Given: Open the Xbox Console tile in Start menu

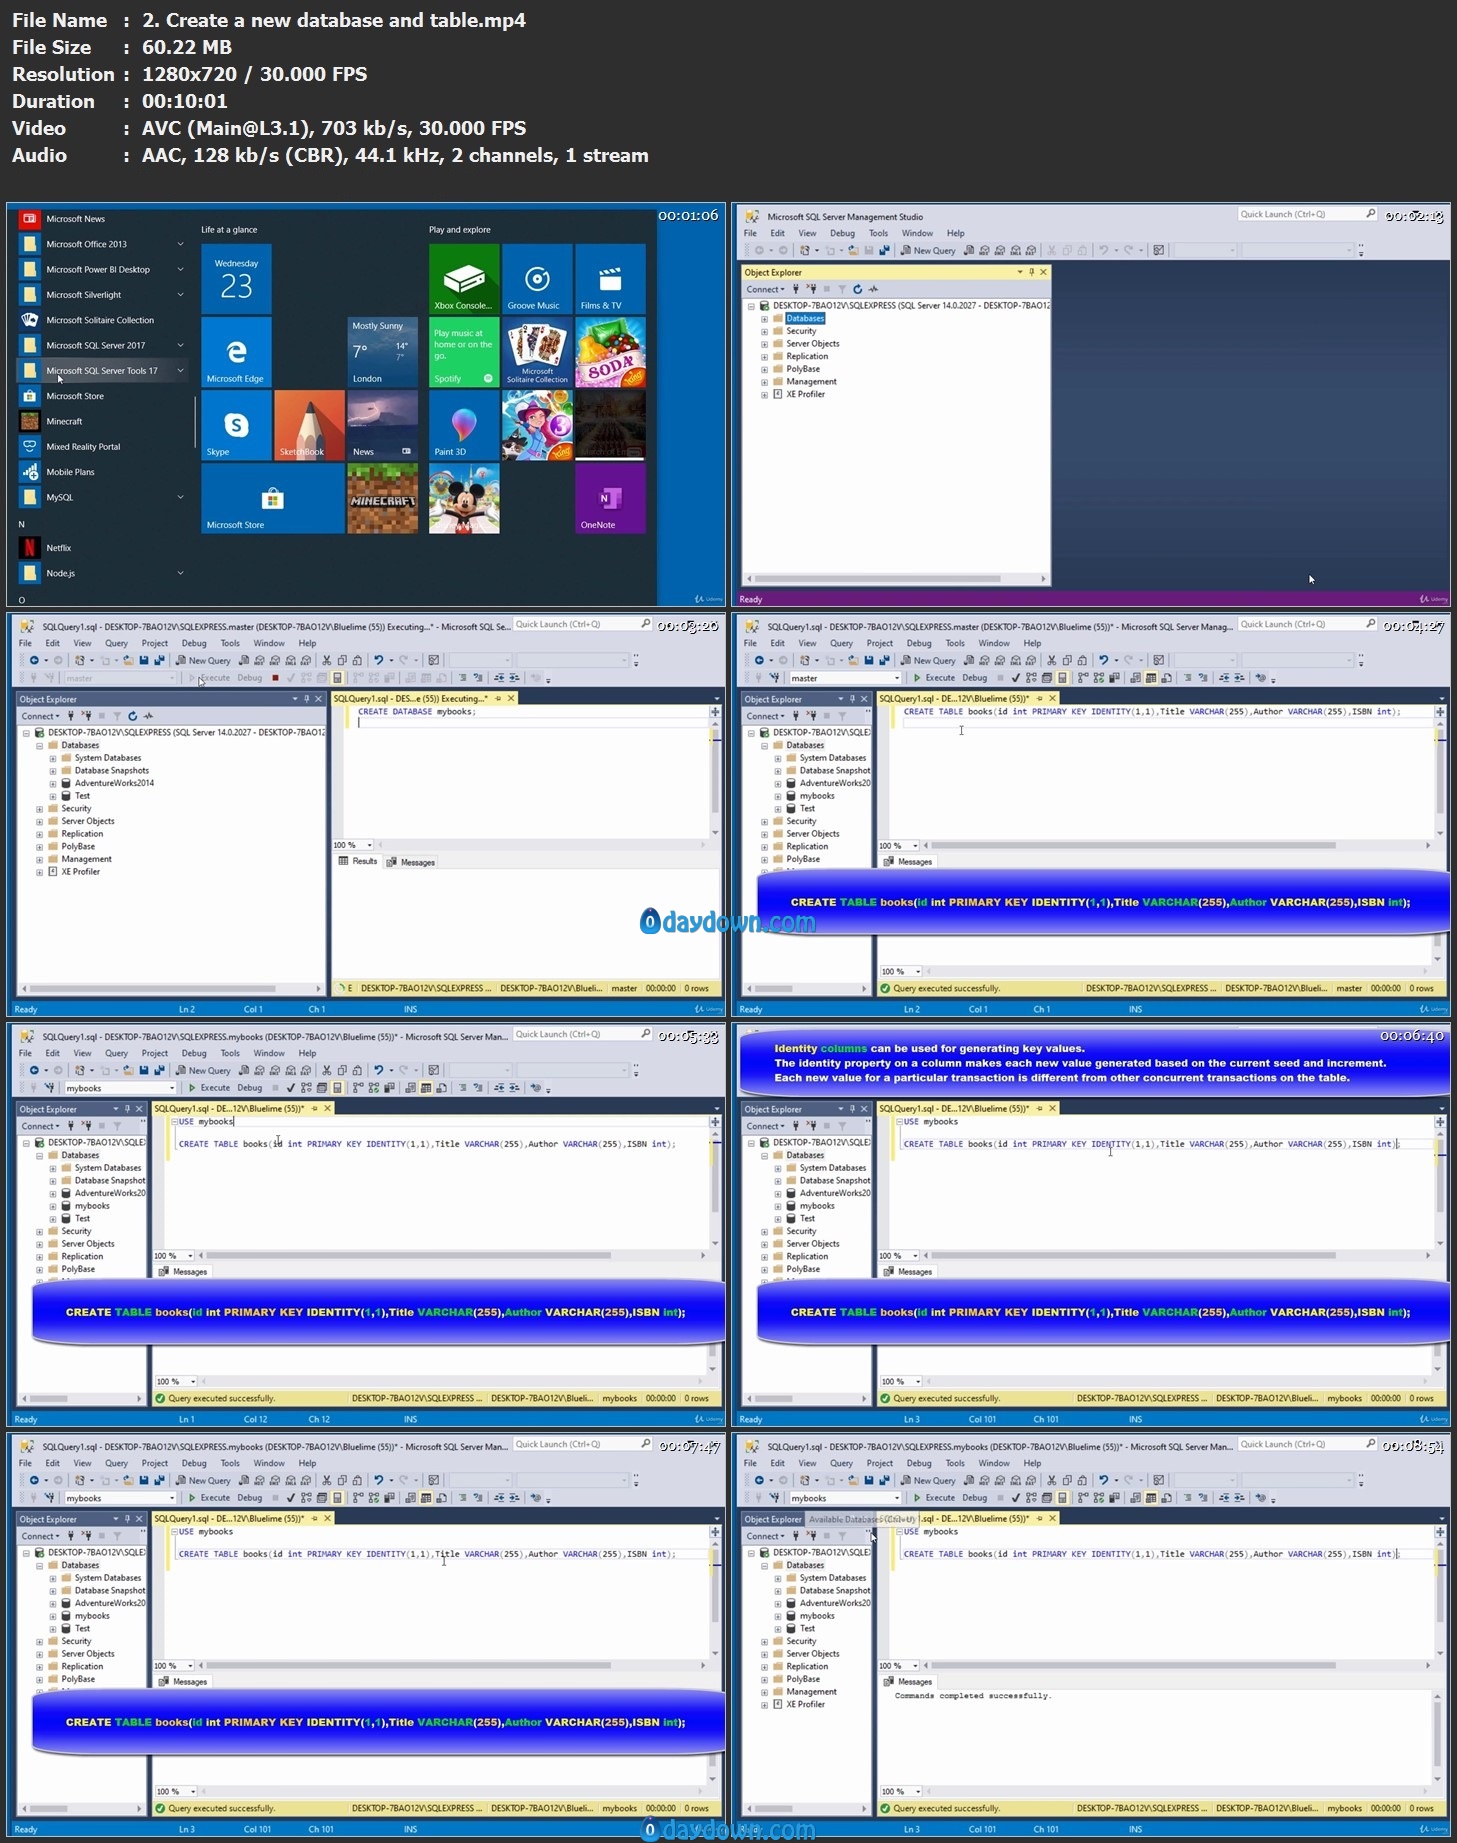Looking at the screenshot, I should (464, 279).
